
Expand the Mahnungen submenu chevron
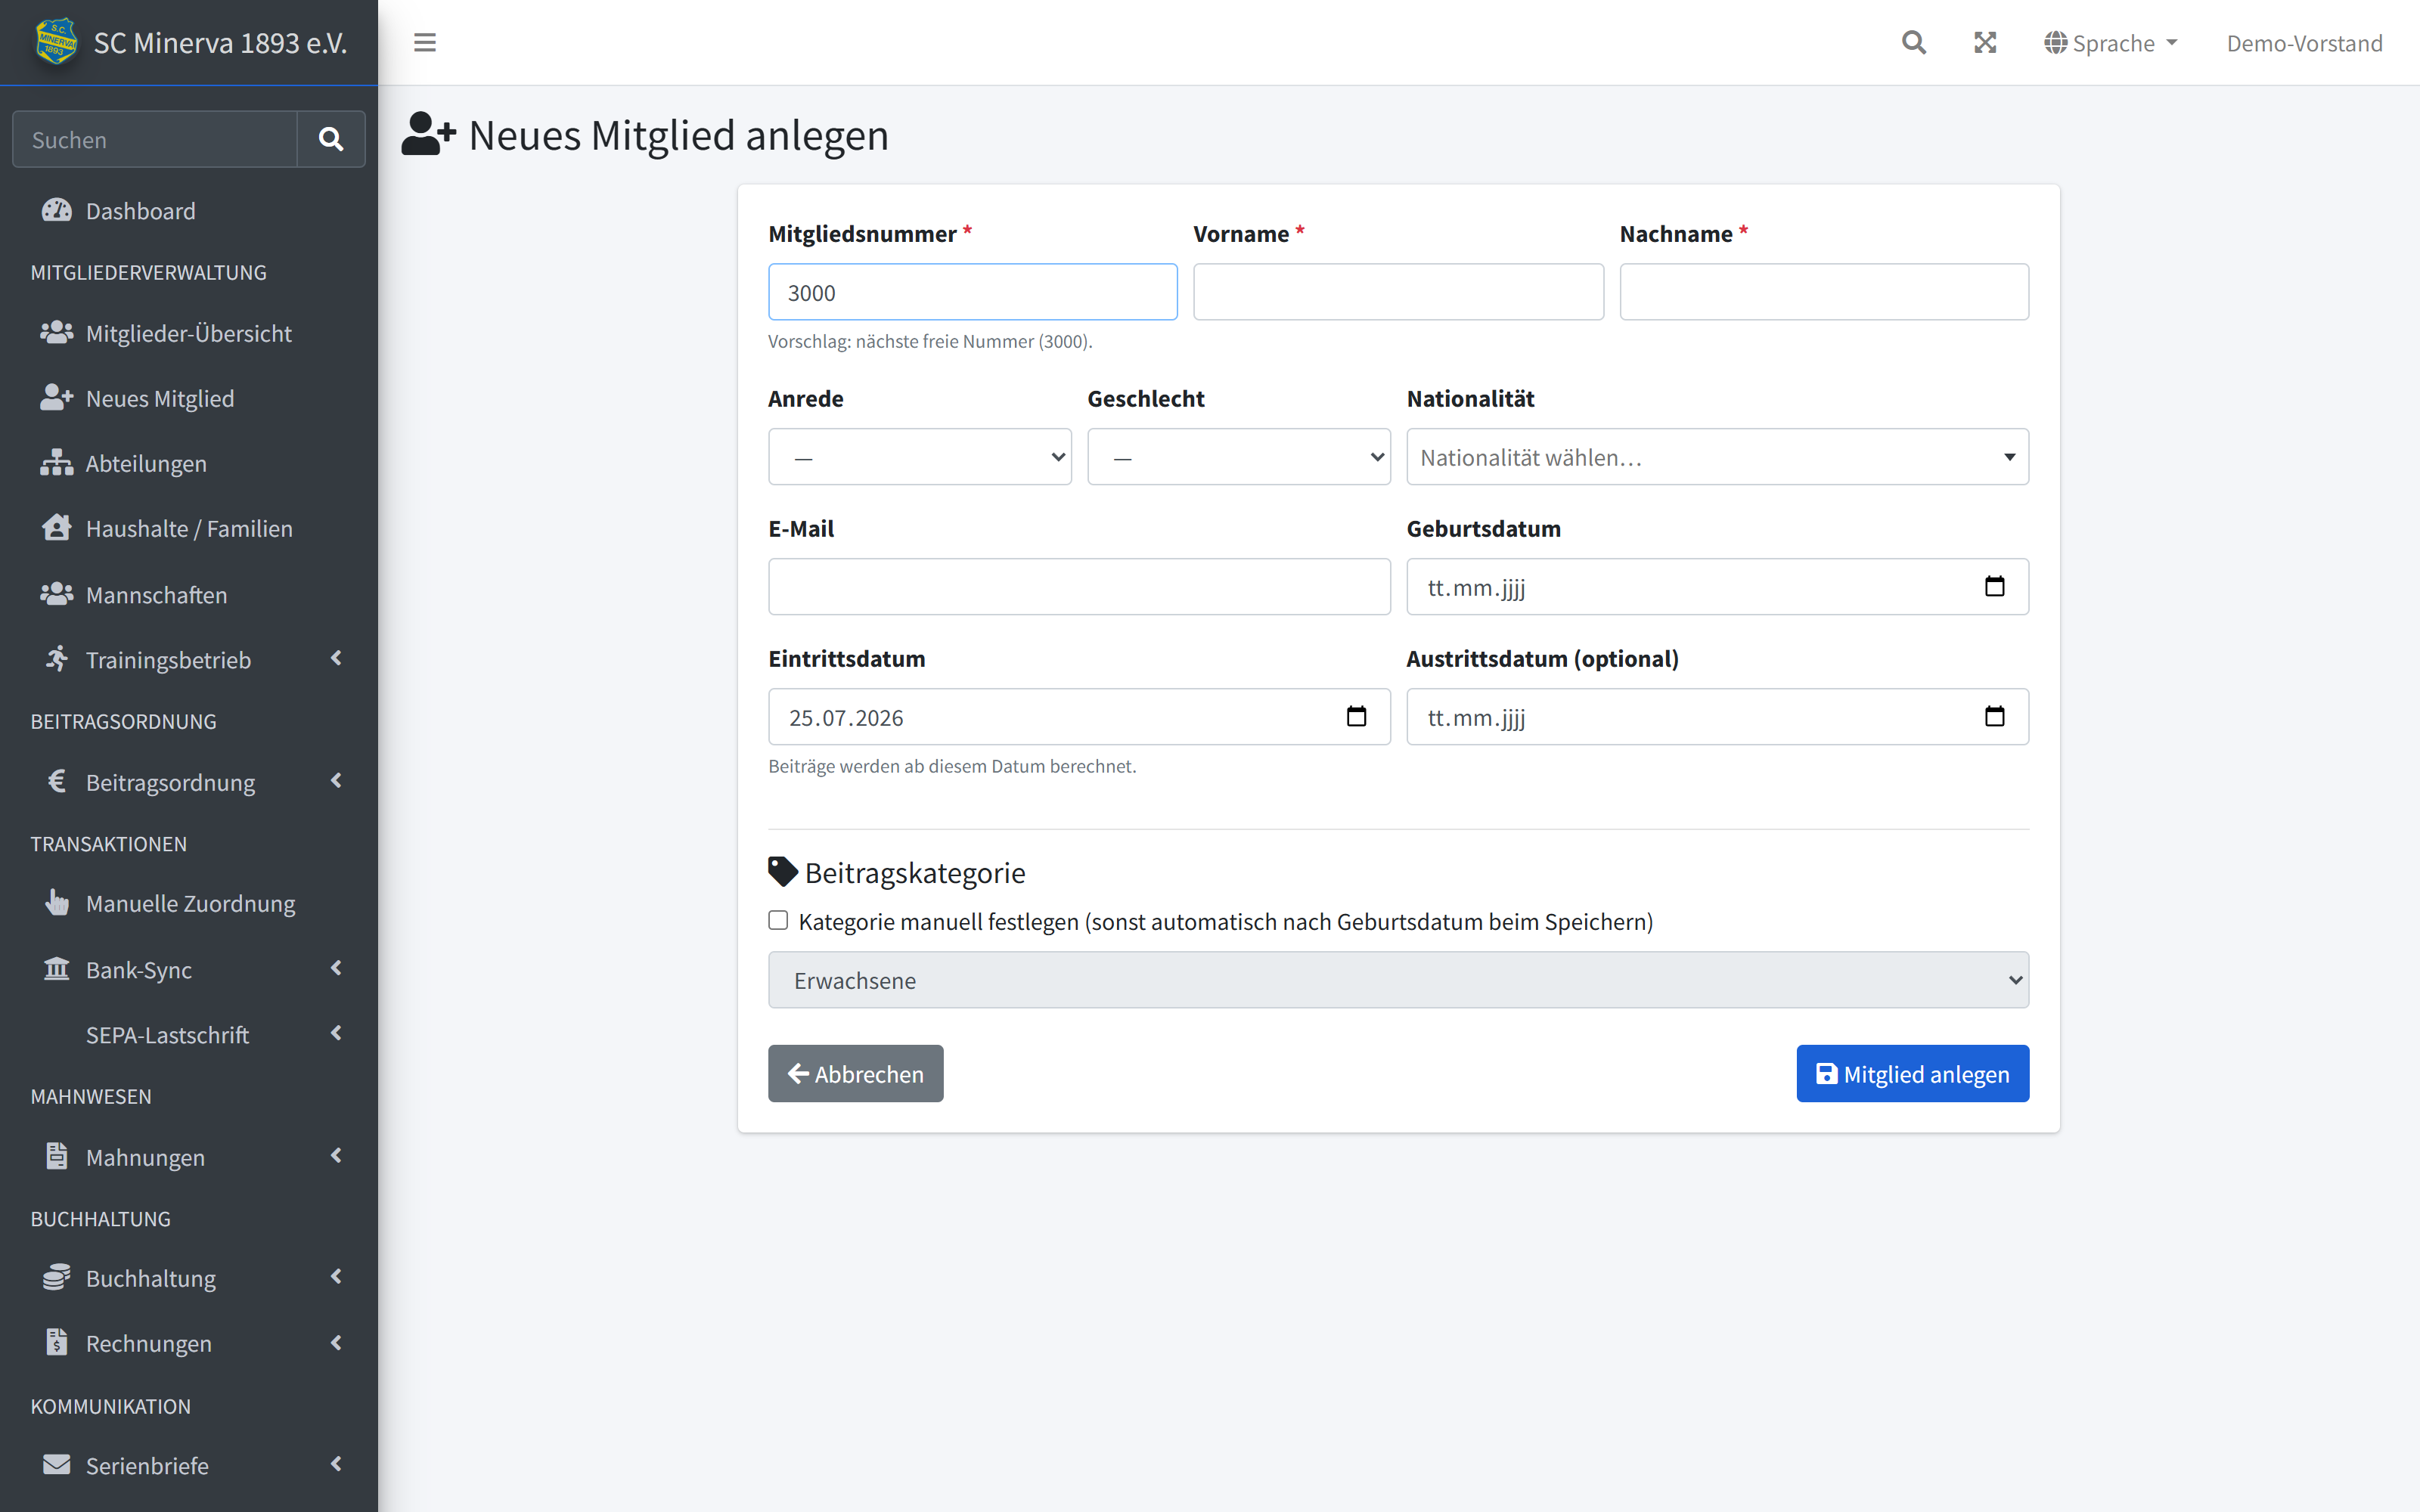point(336,1155)
